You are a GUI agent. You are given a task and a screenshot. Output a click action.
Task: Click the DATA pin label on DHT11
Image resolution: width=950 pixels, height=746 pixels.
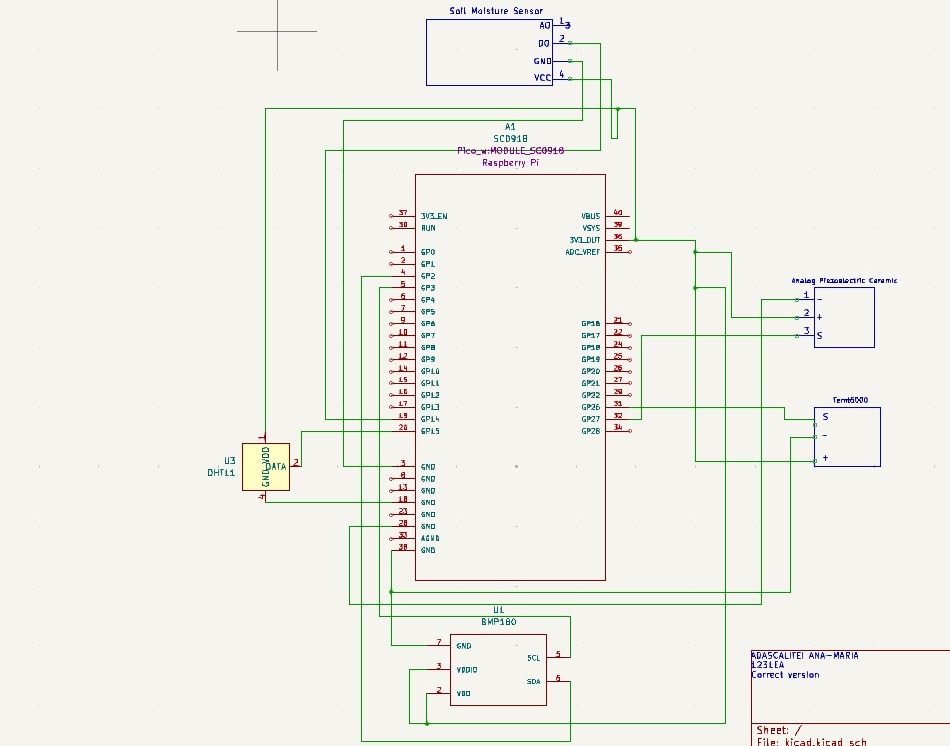point(276,467)
